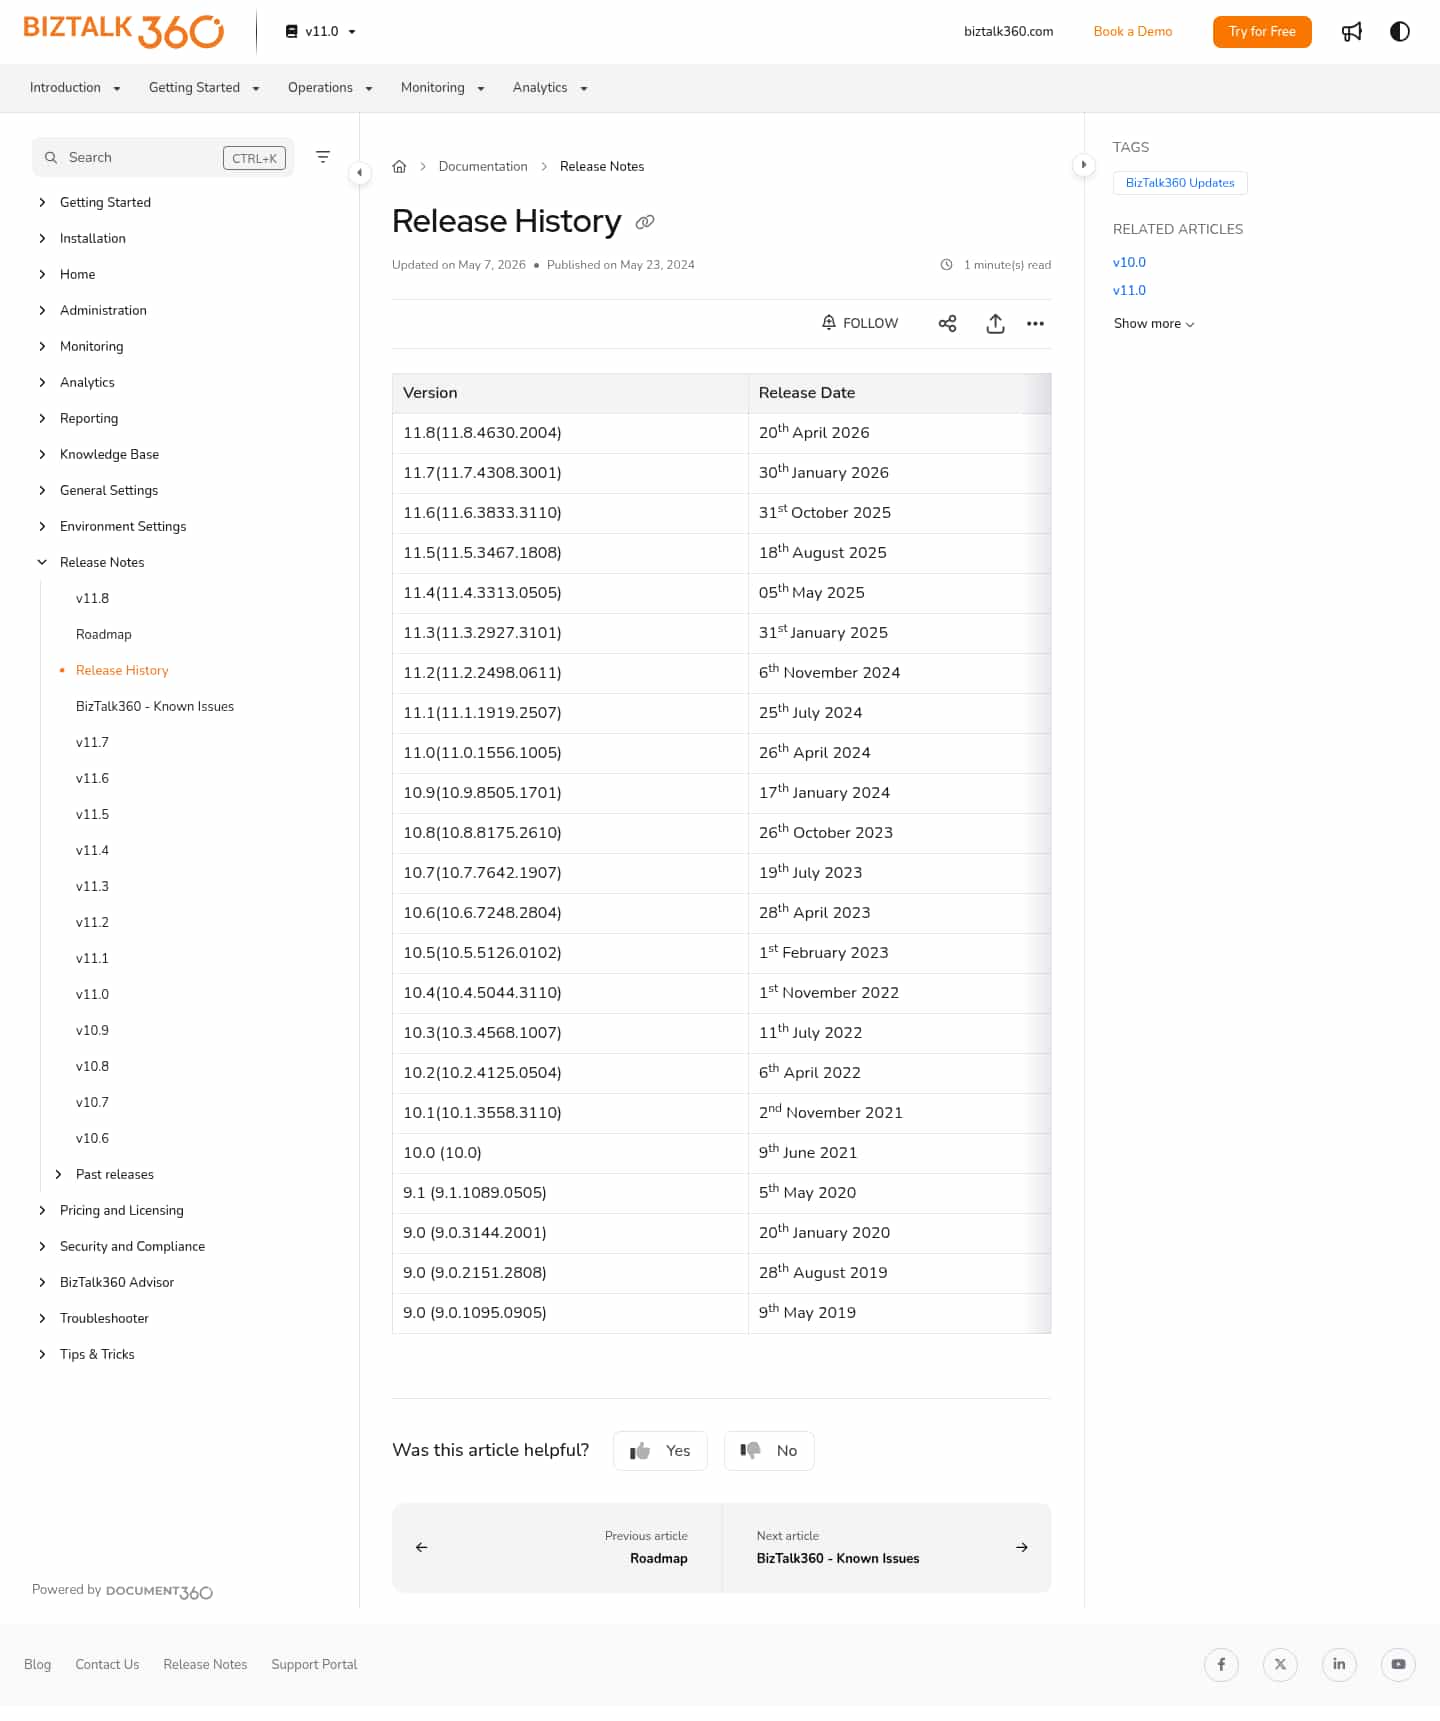The image size is (1440, 1721).
Task: Expand Getting Started in sidebar tree
Action: click(x=42, y=202)
